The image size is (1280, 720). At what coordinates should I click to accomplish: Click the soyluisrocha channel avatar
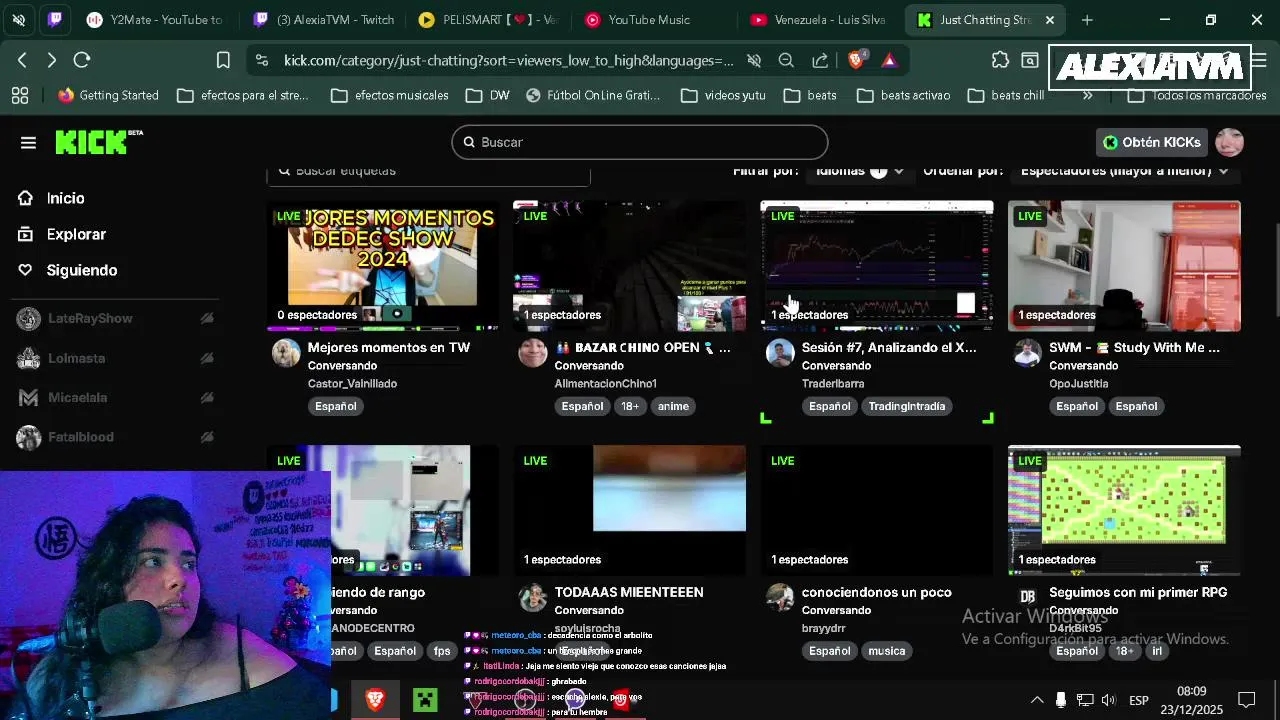[x=533, y=598]
